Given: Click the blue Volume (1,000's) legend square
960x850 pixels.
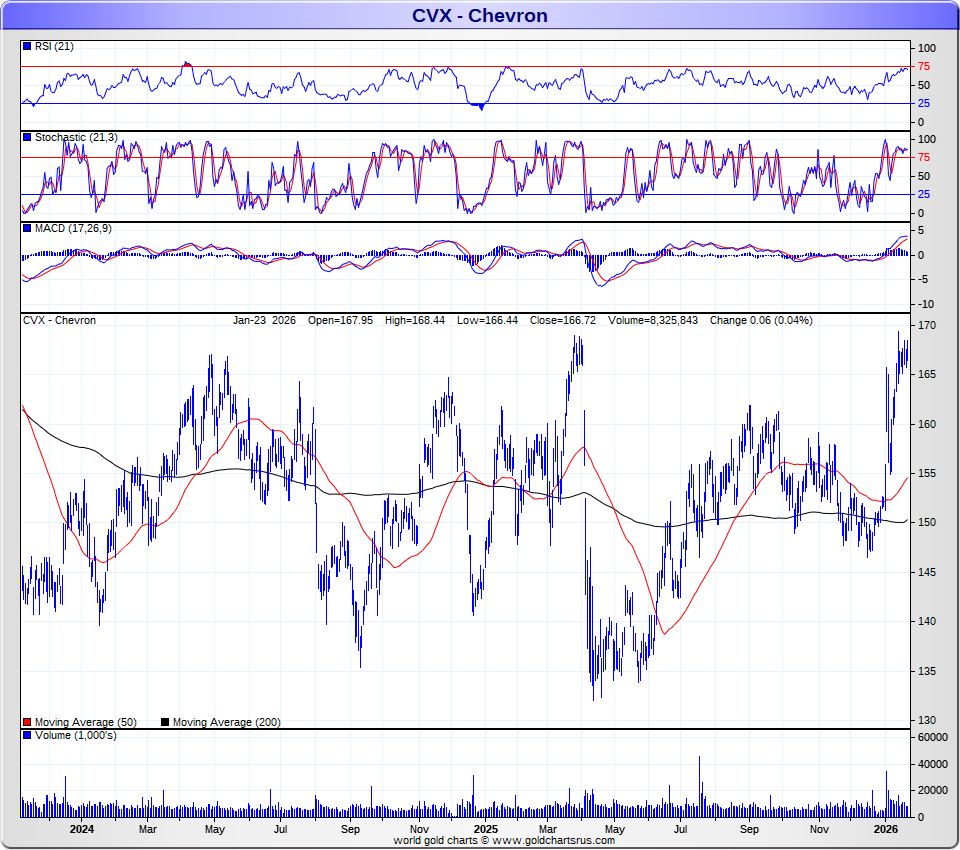Looking at the screenshot, I should pyautogui.click(x=27, y=735).
